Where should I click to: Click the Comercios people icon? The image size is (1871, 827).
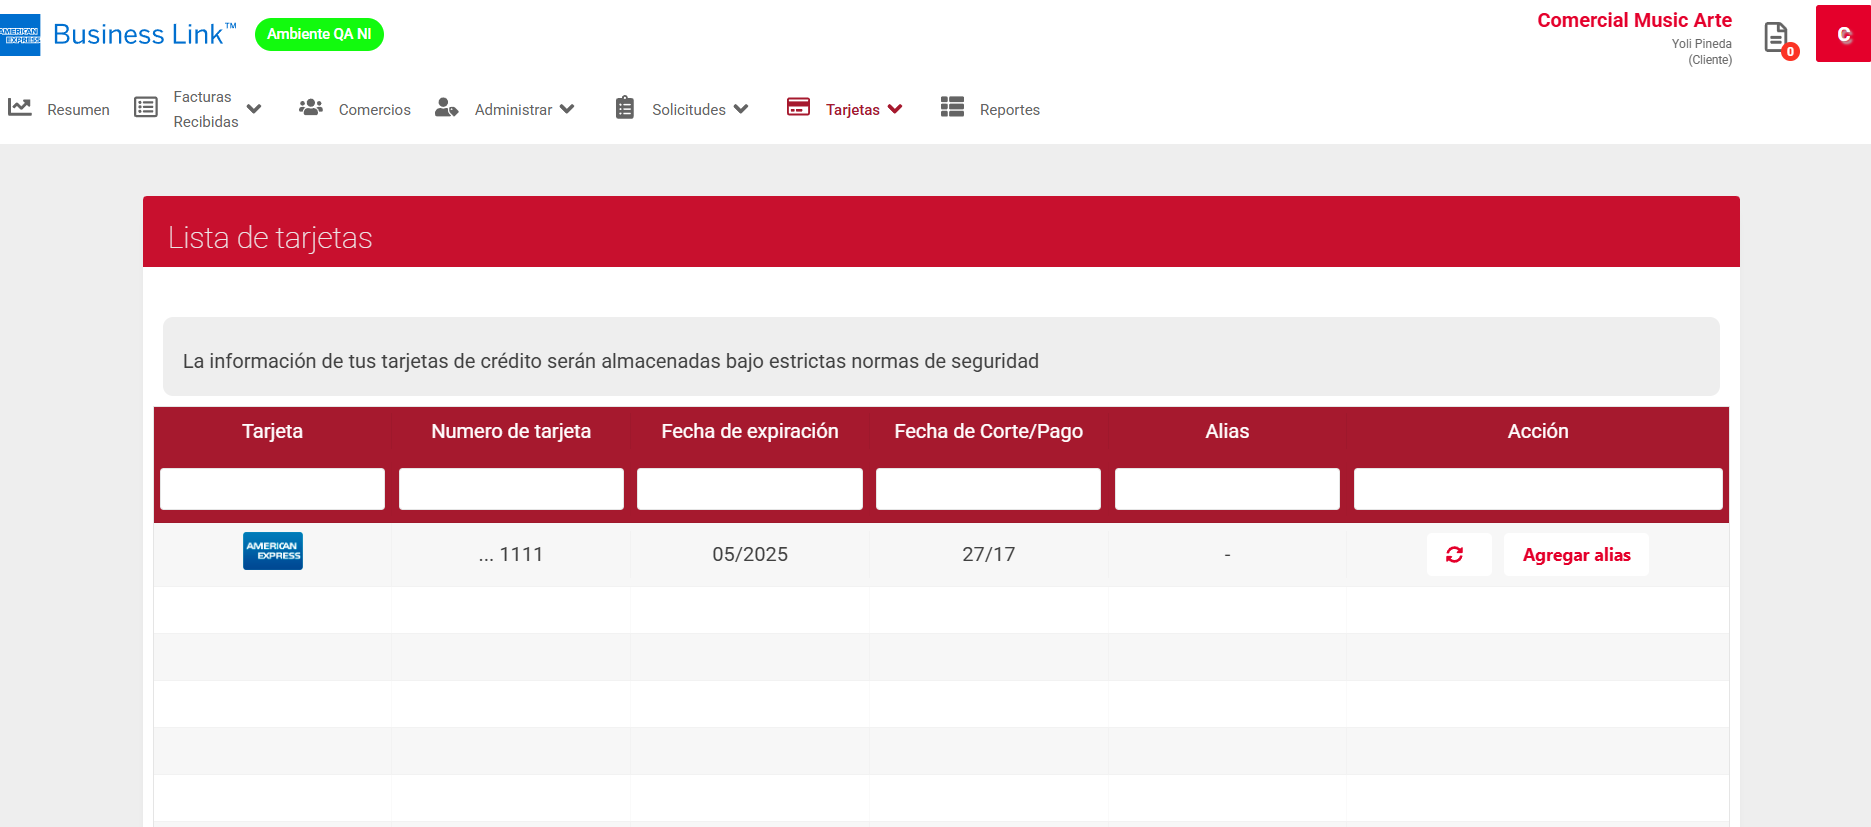click(311, 108)
